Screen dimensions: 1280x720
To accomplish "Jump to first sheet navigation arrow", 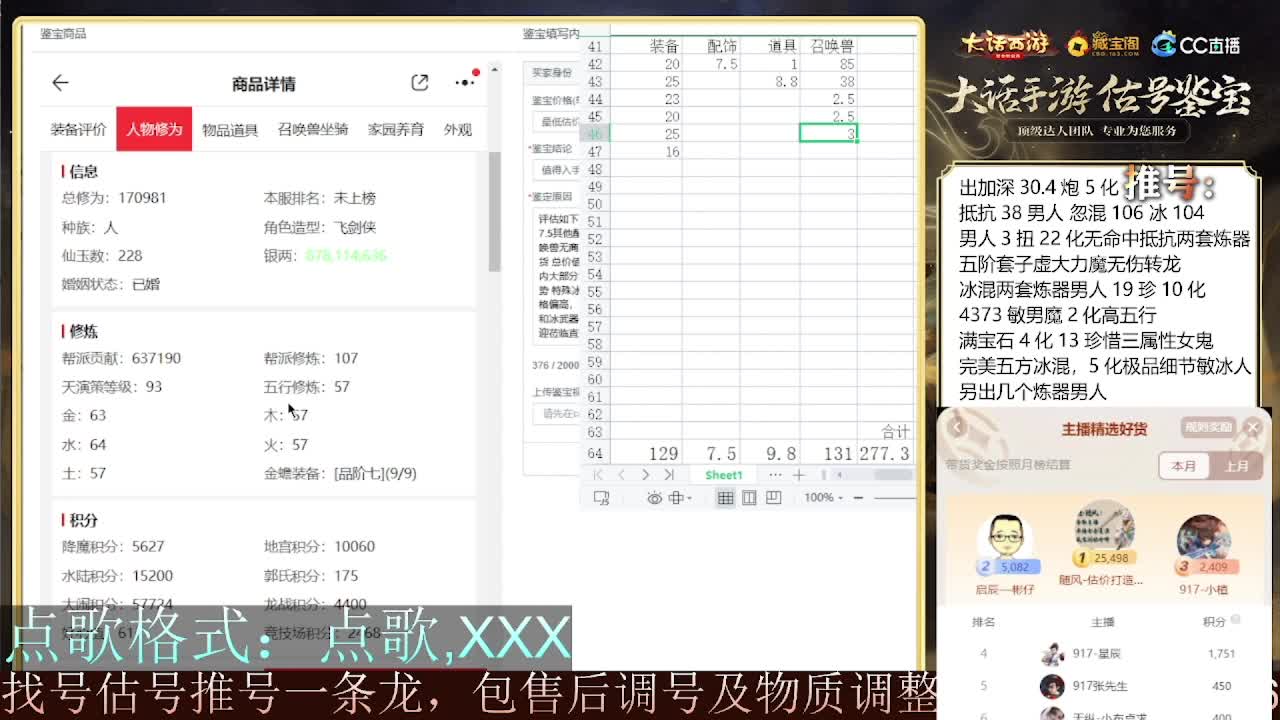I will click(x=598, y=475).
